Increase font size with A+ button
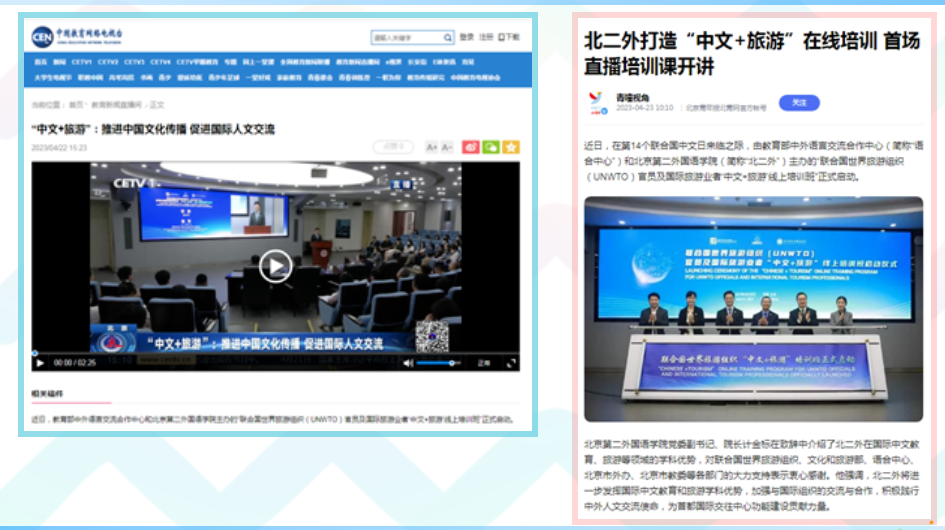The image size is (945, 530). [x=432, y=147]
